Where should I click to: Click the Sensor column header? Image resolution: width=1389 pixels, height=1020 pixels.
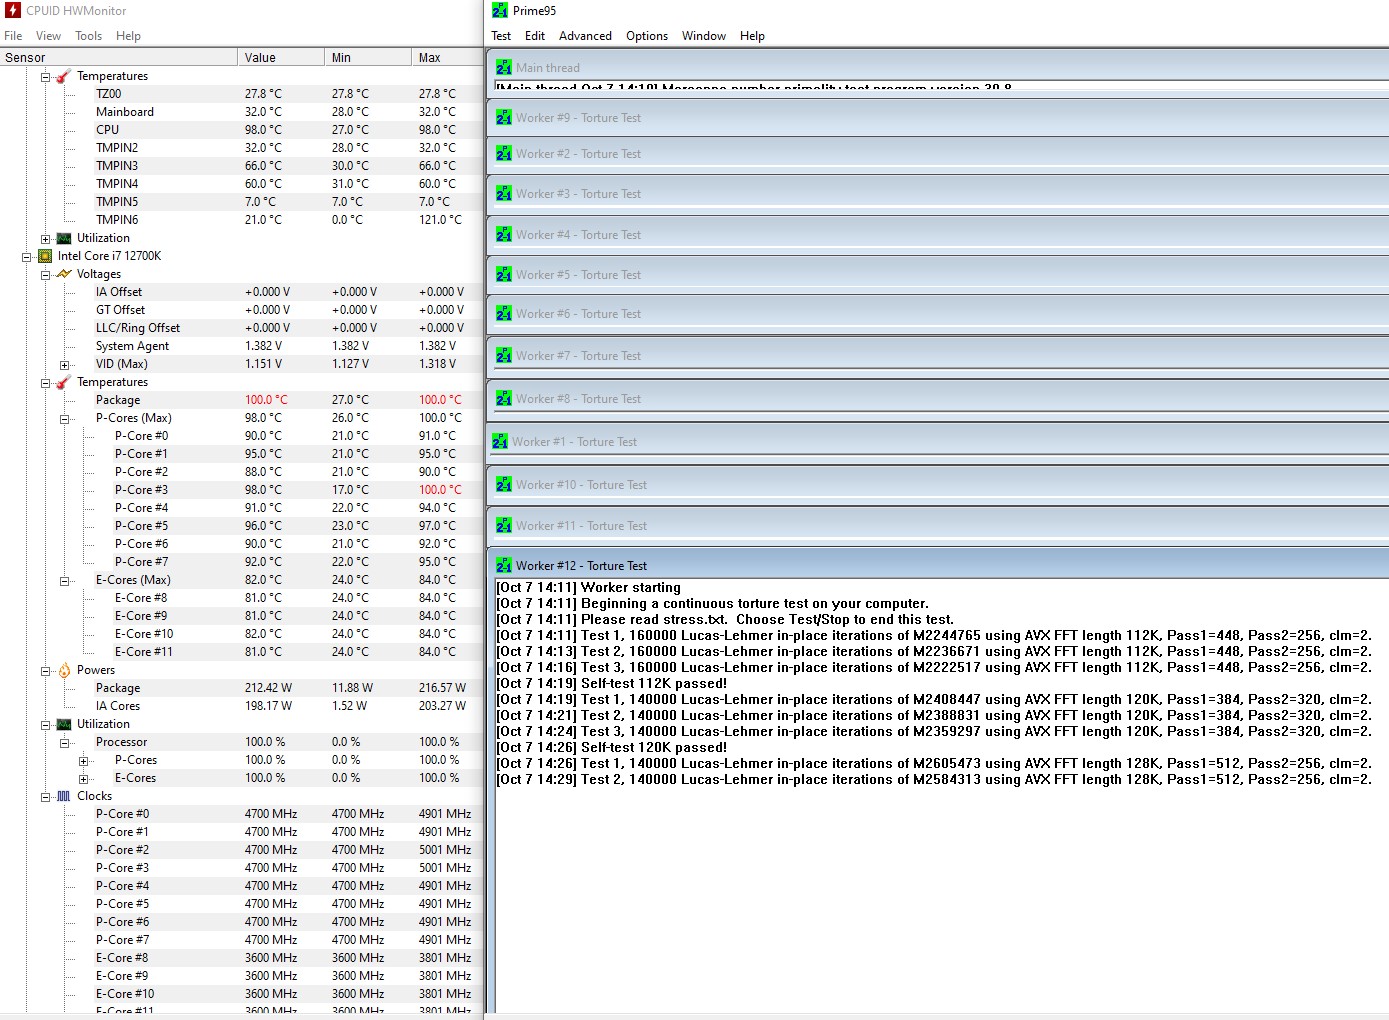(x=119, y=58)
